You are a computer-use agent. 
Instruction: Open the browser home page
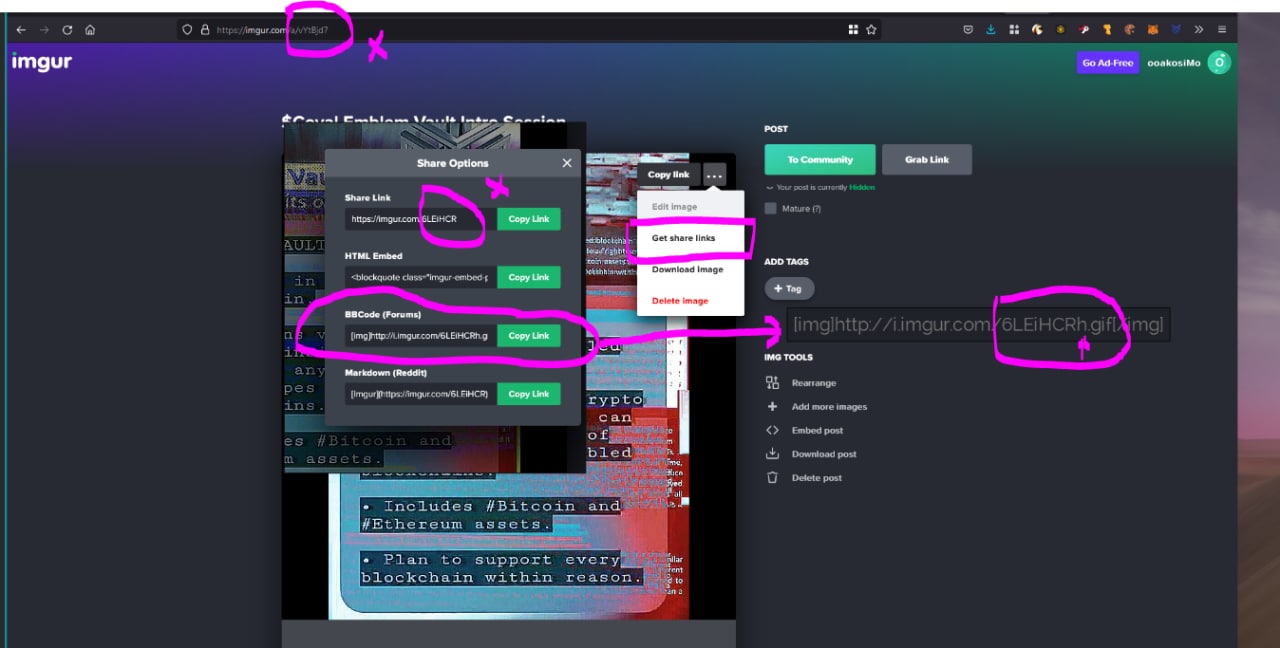(x=90, y=30)
